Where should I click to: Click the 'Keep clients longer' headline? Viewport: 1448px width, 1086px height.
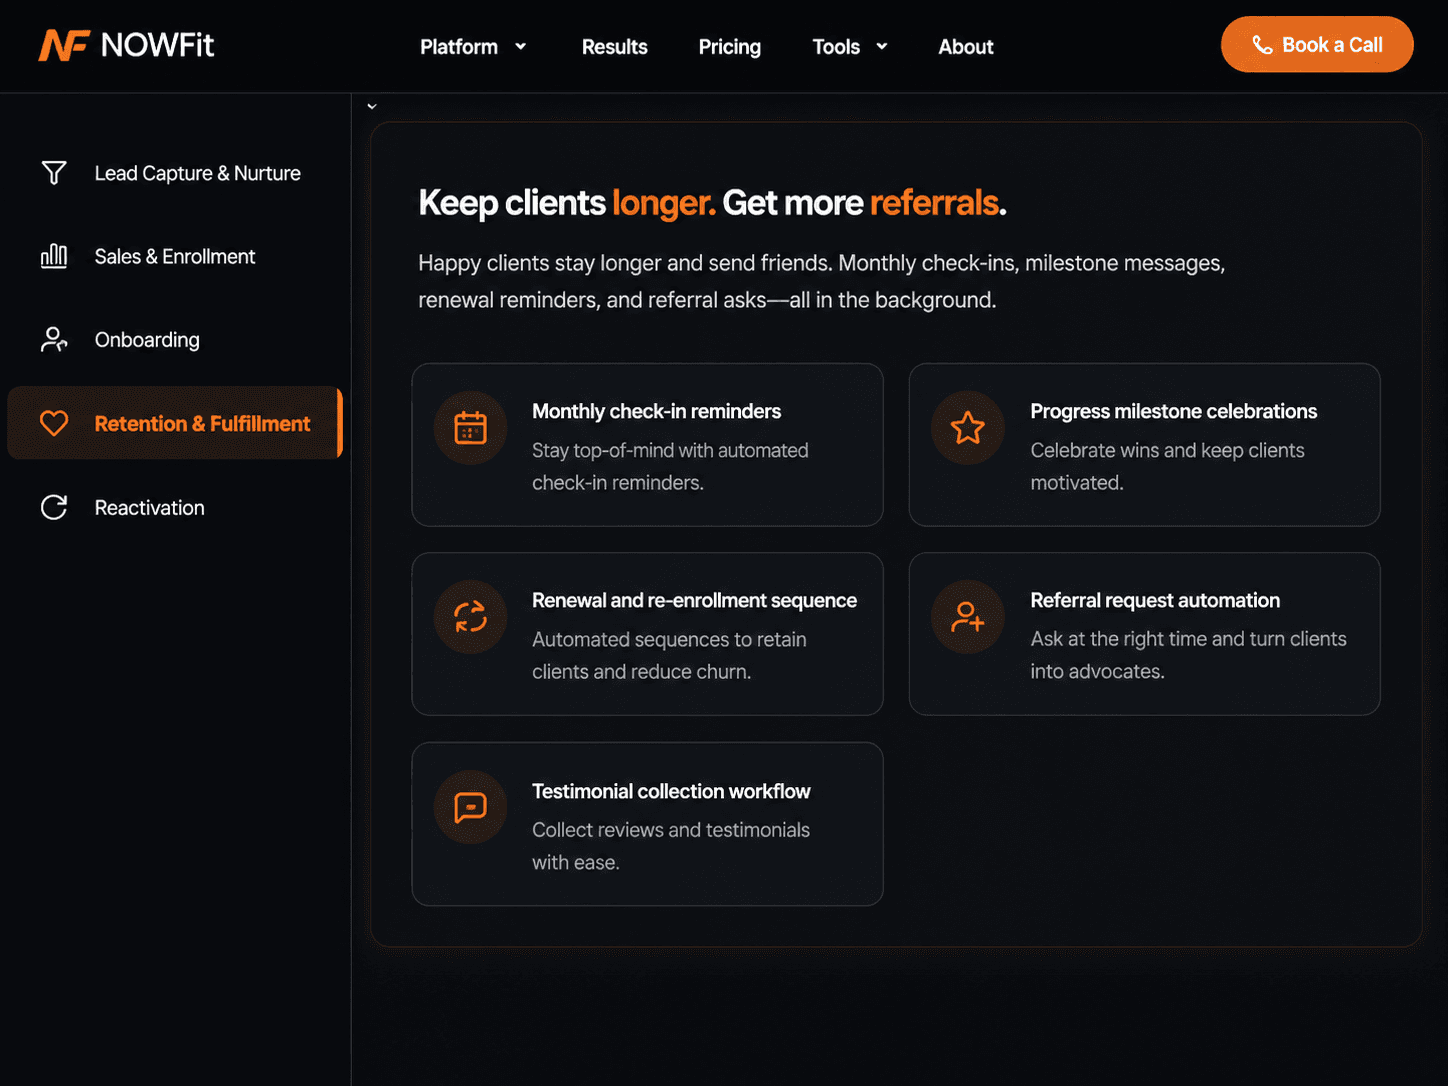712,203
